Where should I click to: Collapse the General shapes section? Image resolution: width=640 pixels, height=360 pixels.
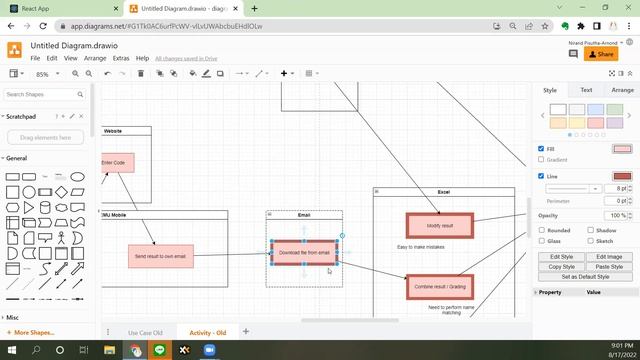point(15,158)
